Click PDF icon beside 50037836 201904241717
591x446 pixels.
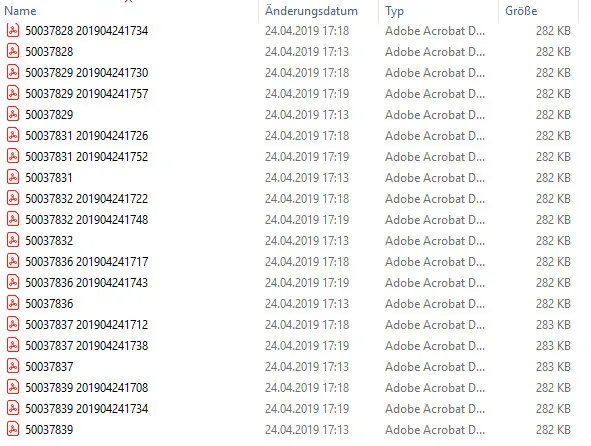click(13, 261)
